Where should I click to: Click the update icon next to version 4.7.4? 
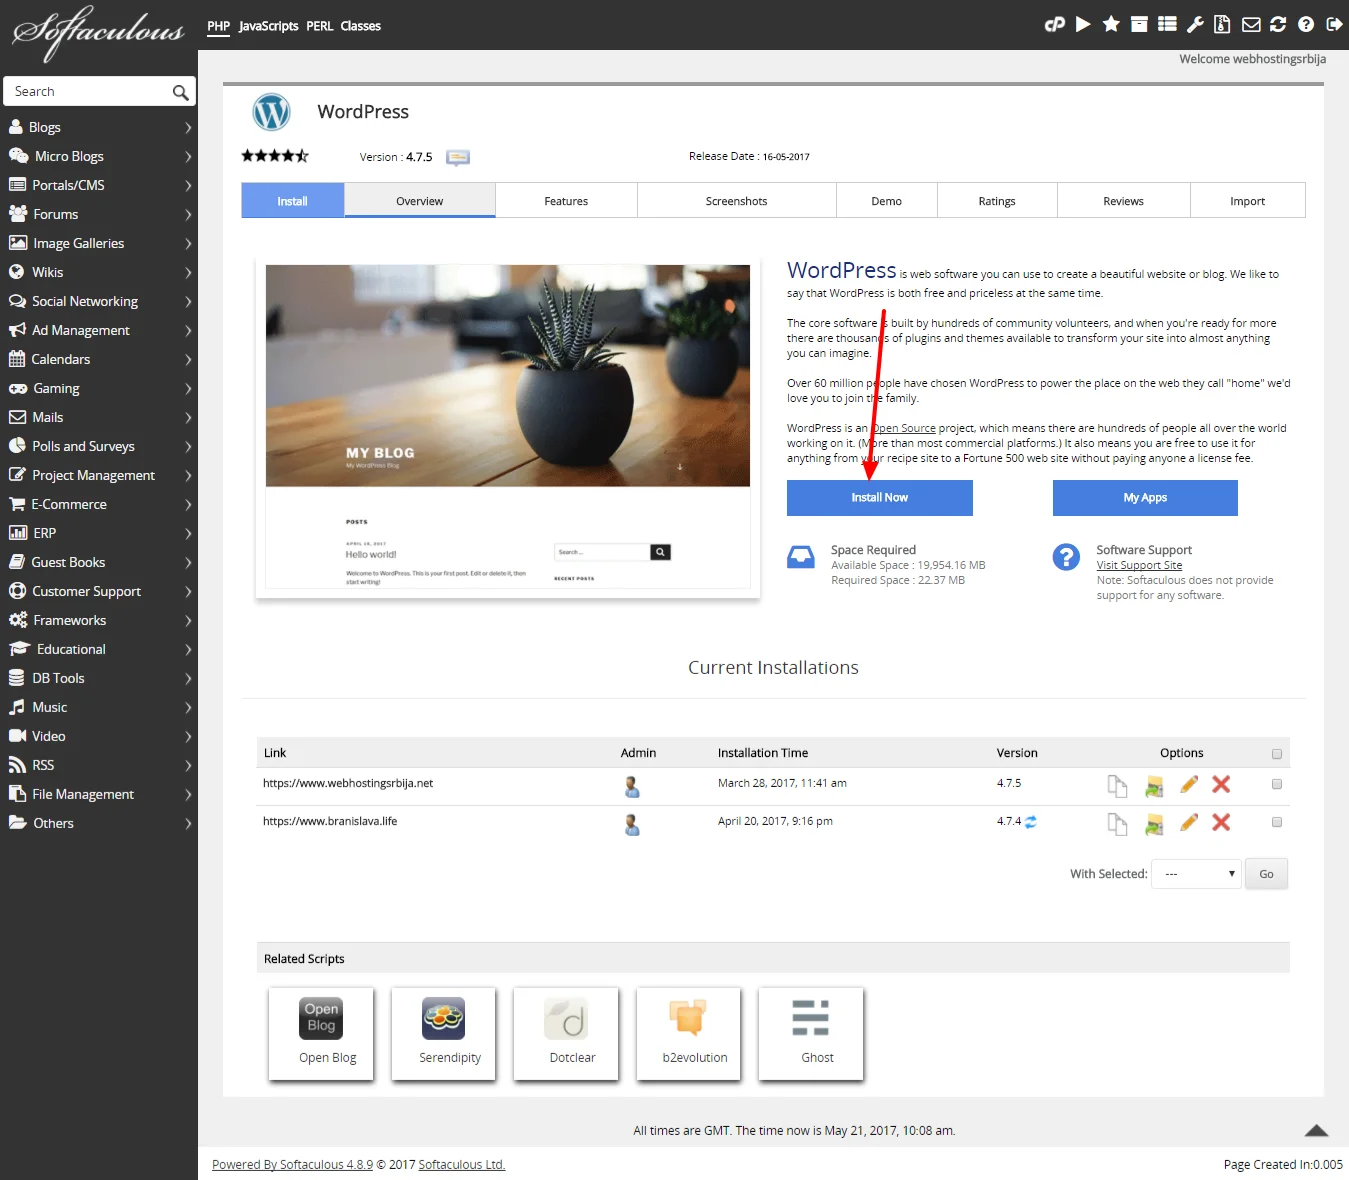(x=1031, y=822)
